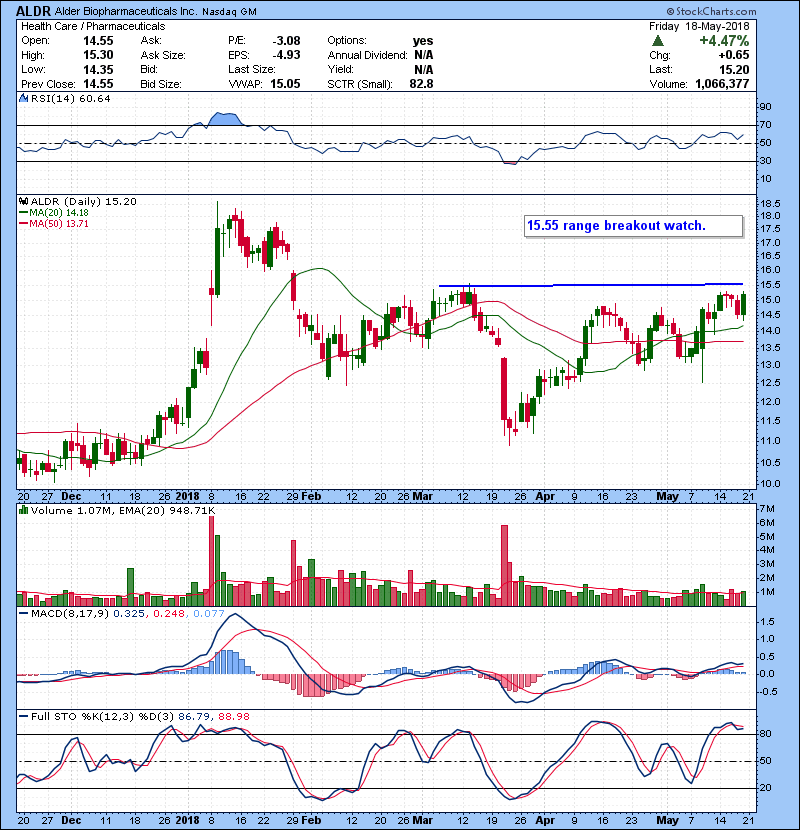Click the blue 15.5 resistance line
The height and width of the screenshot is (830, 800).
[590, 285]
